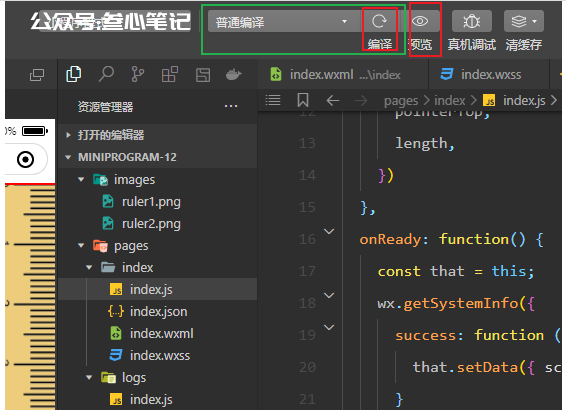
Task: Collapse the logs folder
Action: click(89, 377)
